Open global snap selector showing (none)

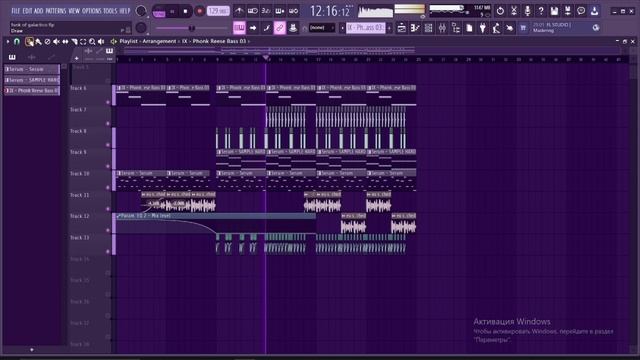[x=322, y=28]
